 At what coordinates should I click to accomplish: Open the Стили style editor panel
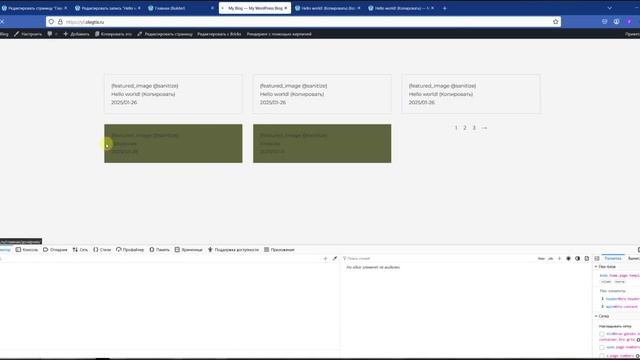pos(102,249)
